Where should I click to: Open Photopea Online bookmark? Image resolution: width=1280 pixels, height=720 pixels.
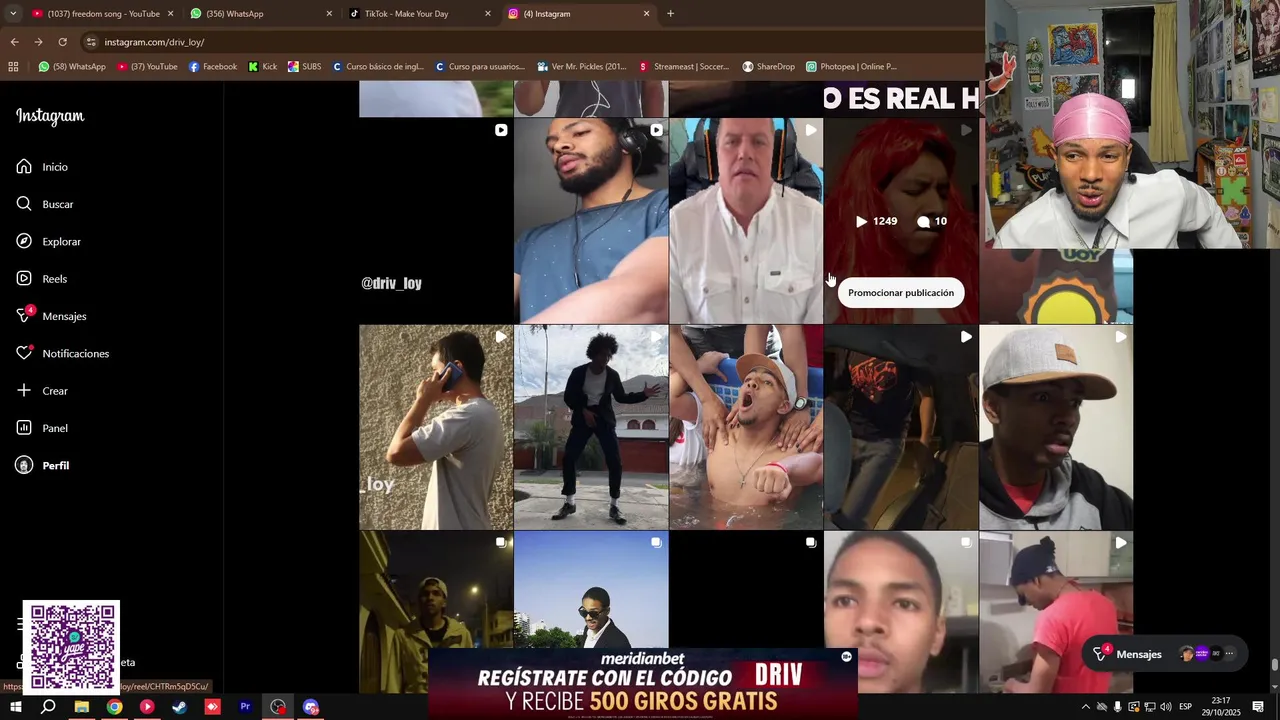pos(851,67)
